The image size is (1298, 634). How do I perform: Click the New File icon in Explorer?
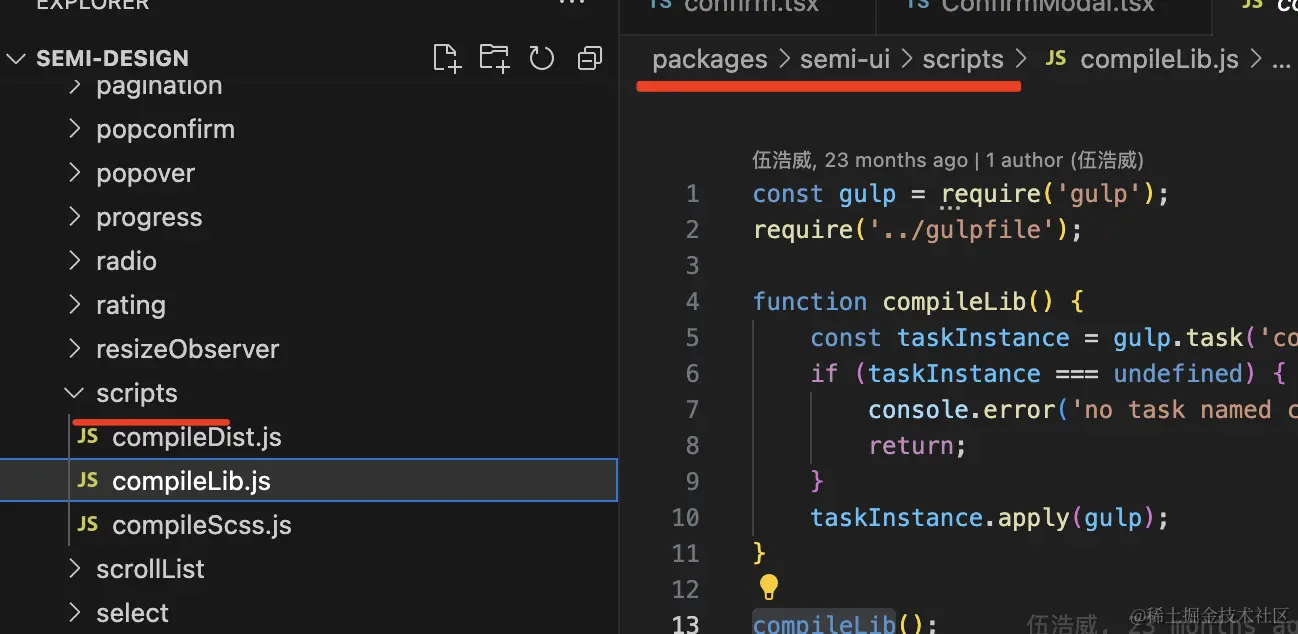pos(447,58)
